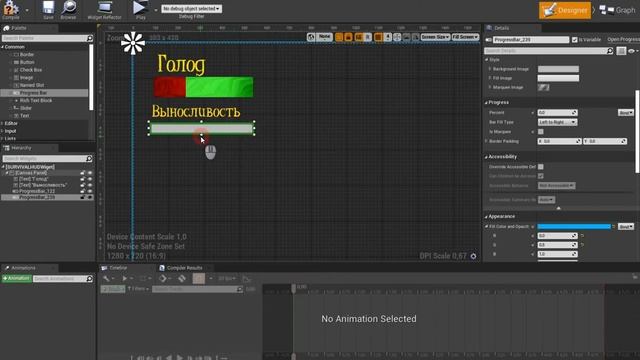Toggle visibility eye of Canvas Panel row
The image size is (640, 360).
(x=90, y=173)
